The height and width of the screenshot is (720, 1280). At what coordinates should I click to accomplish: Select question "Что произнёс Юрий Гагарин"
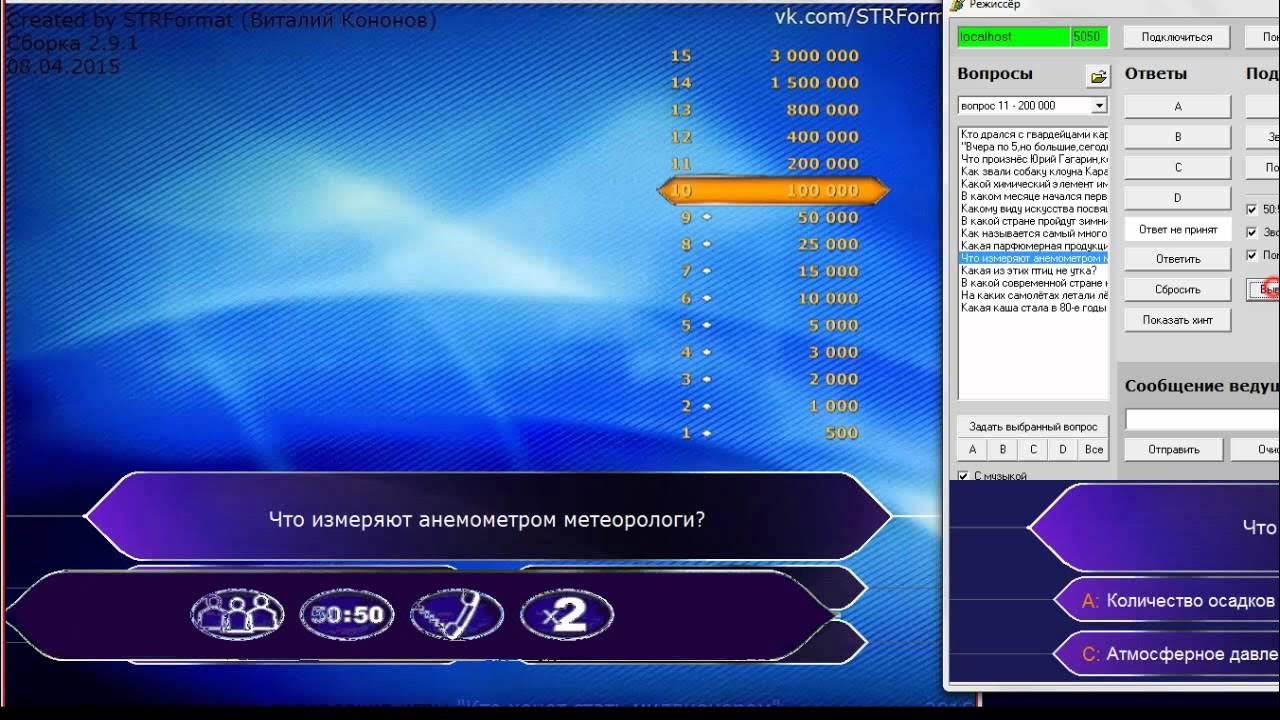(x=1033, y=159)
